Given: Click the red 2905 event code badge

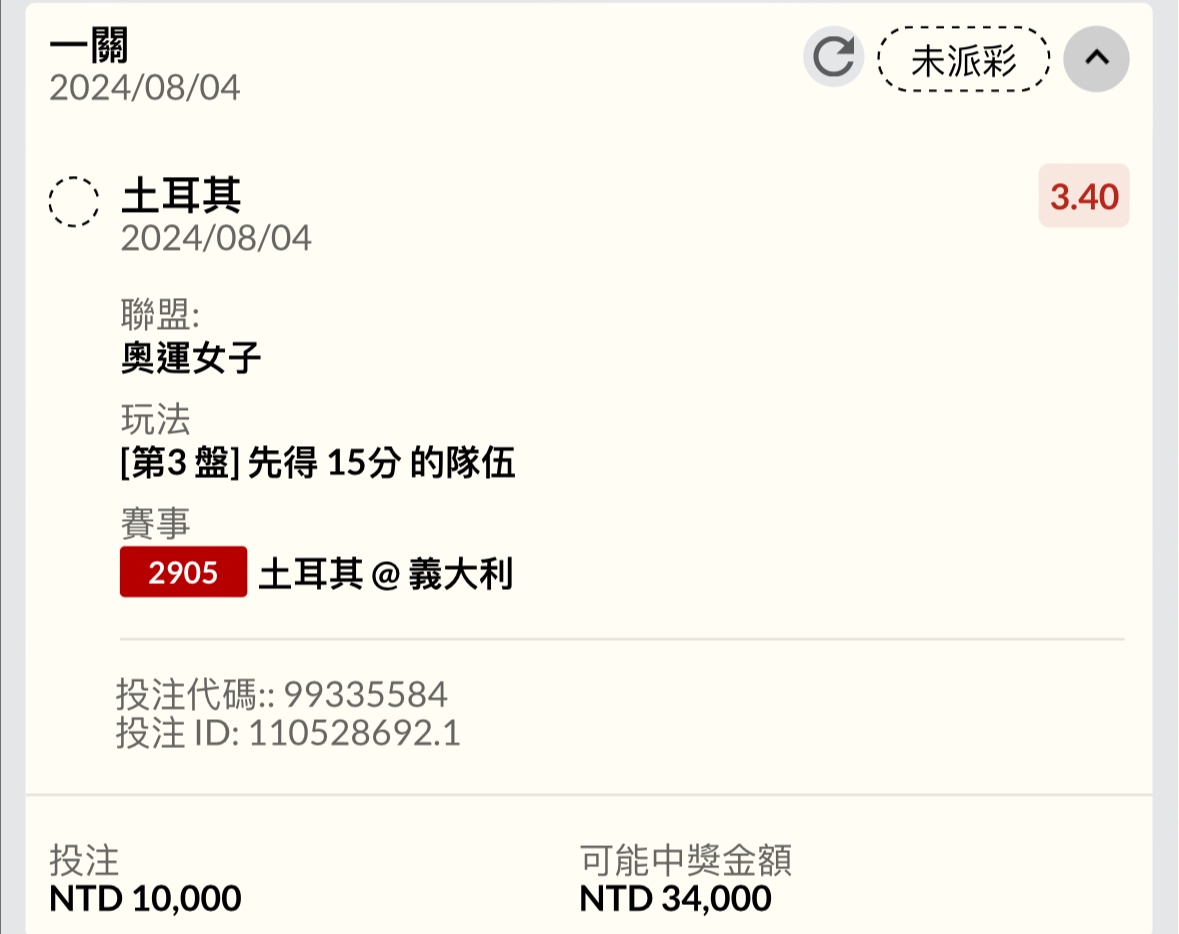Looking at the screenshot, I should 183,572.
